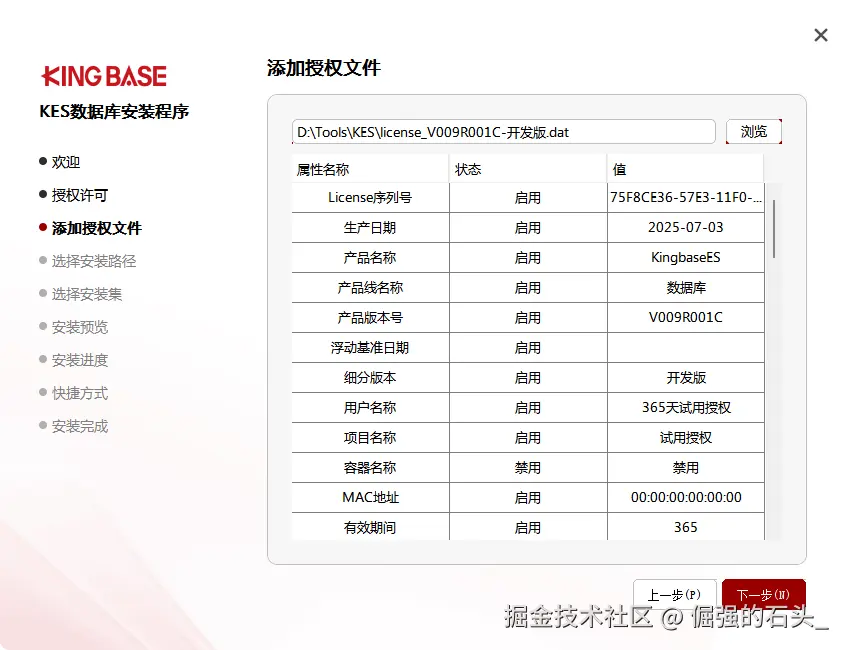The width and height of the screenshot is (848, 650).
Task: Select the 添加授权文件 step in sidebar
Action: tap(90, 228)
